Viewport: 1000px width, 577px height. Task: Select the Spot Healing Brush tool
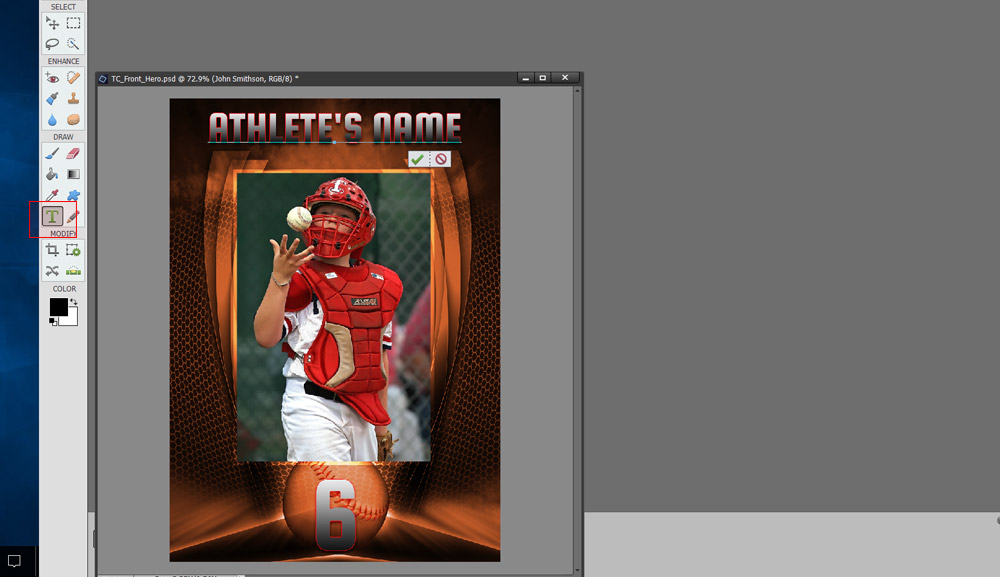[x=73, y=78]
